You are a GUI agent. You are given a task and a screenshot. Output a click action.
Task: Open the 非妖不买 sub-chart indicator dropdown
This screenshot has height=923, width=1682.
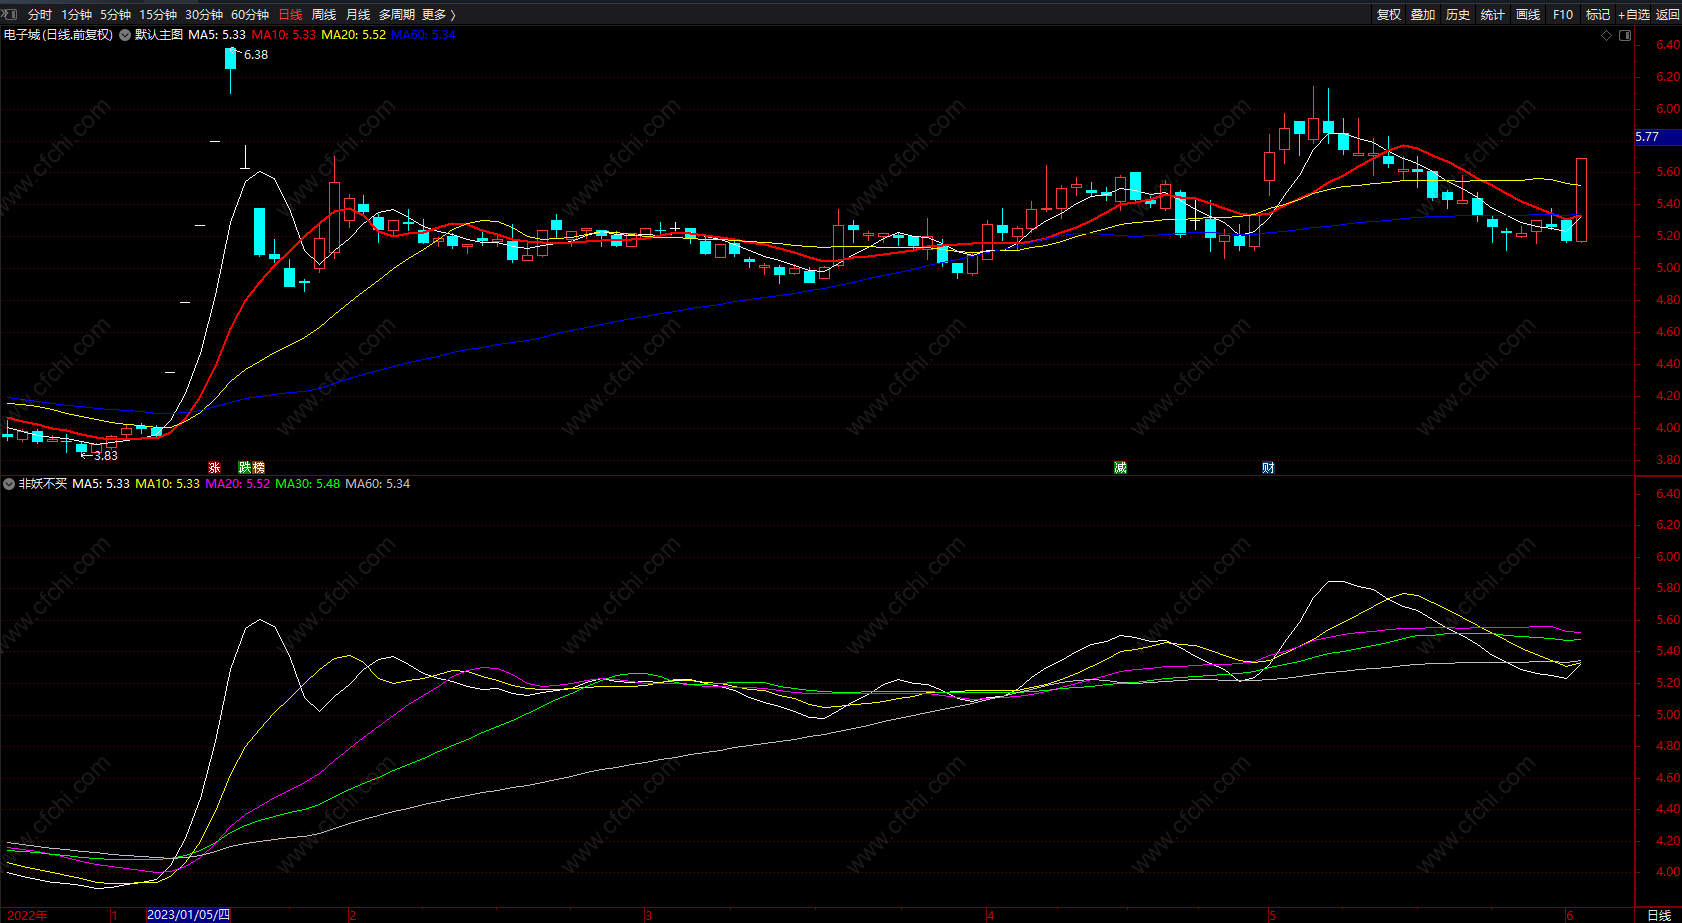pos(9,484)
